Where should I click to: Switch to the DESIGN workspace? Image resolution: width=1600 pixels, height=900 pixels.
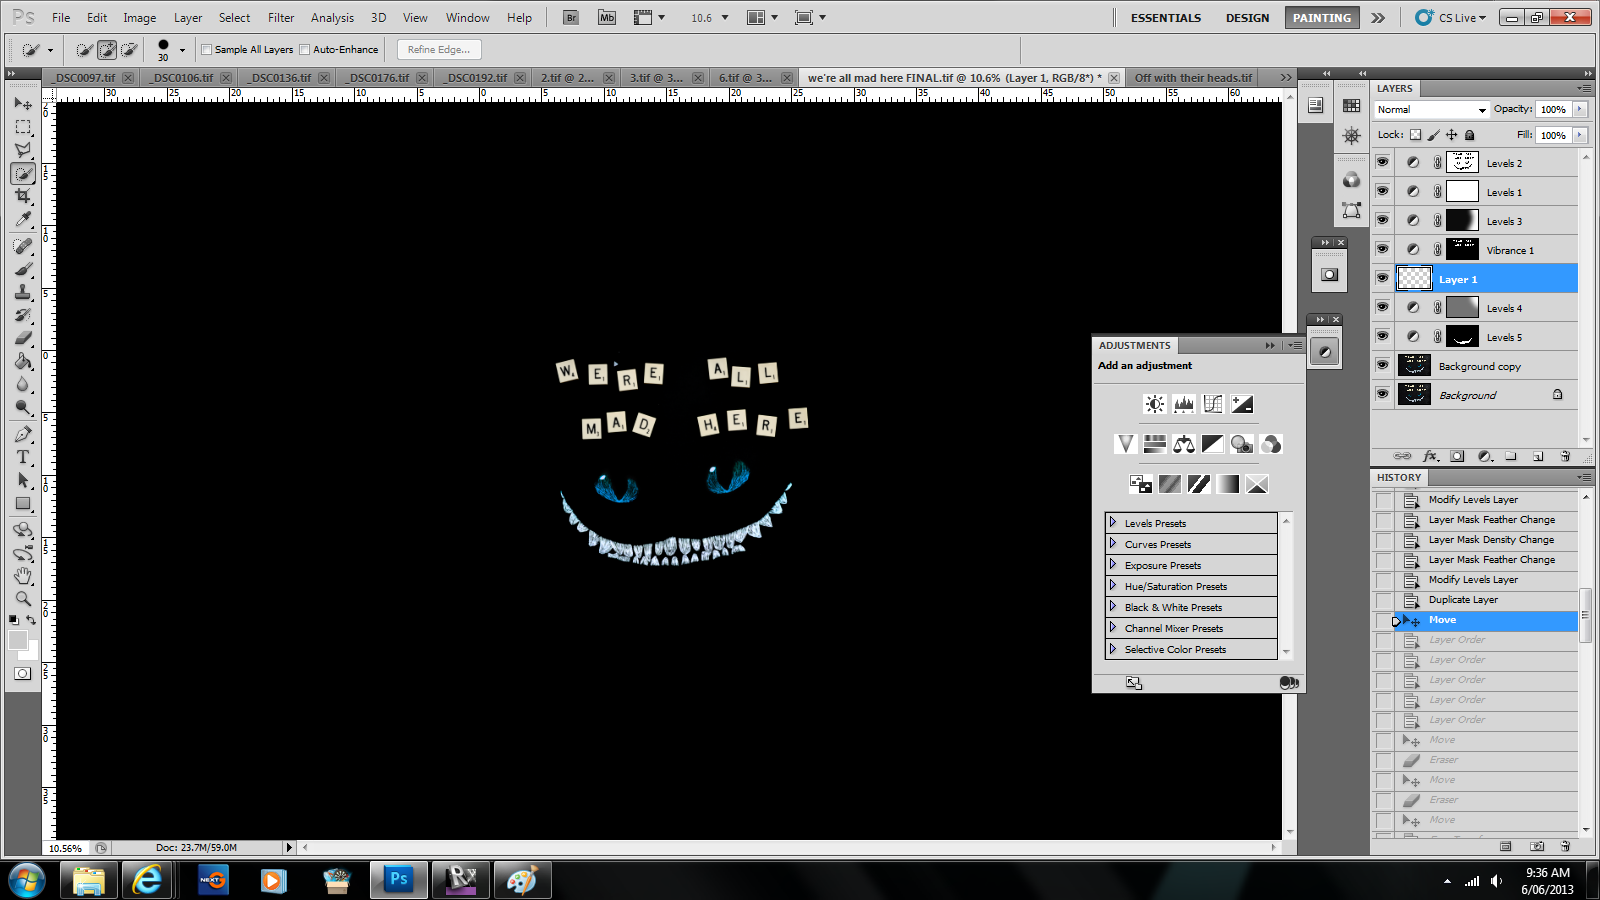tap(1247, 18)
